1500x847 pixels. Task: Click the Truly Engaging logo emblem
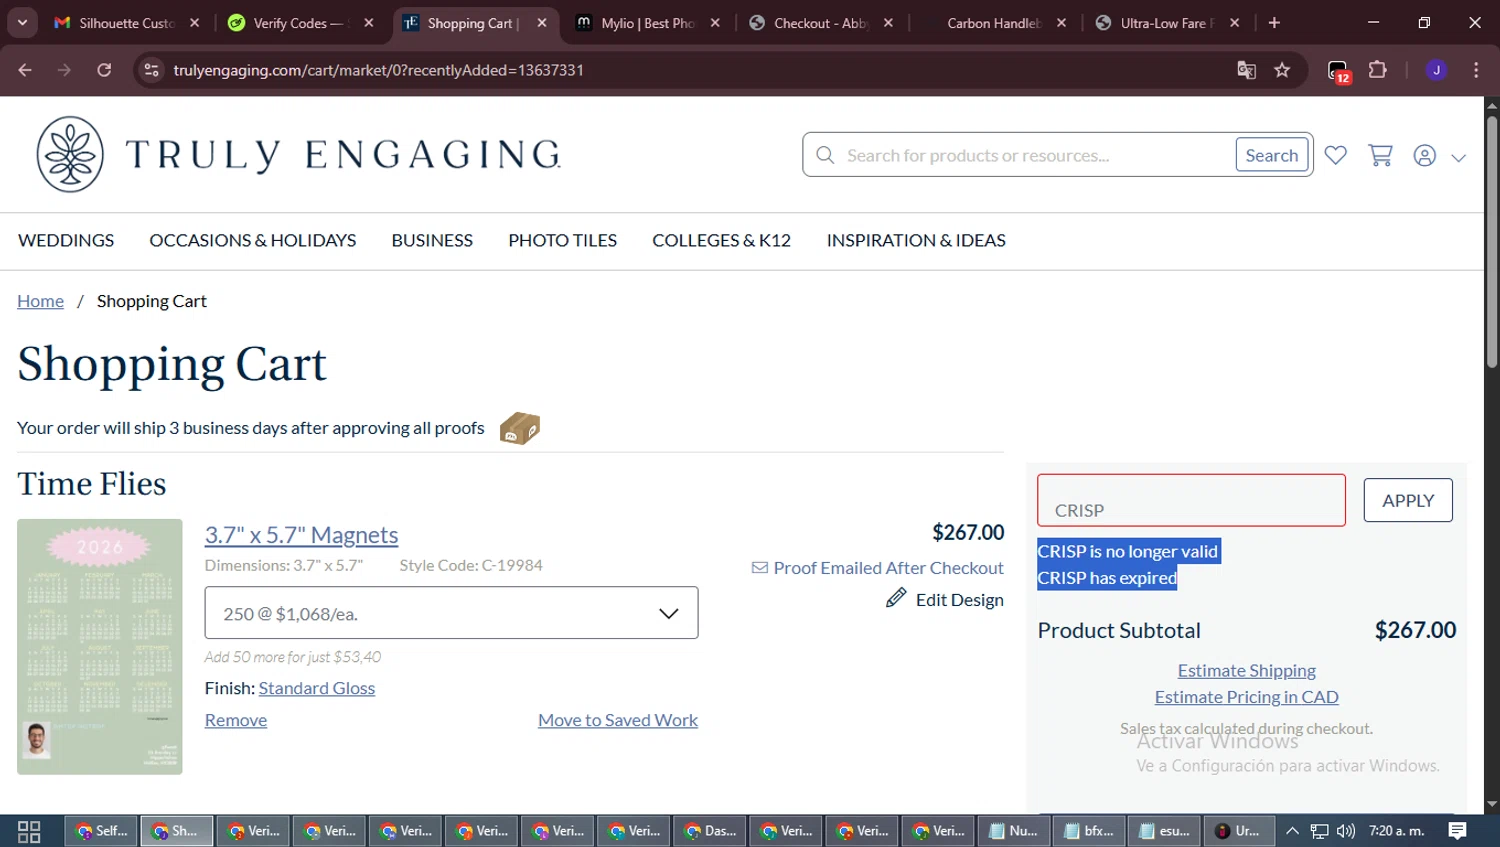pos(70,154)
